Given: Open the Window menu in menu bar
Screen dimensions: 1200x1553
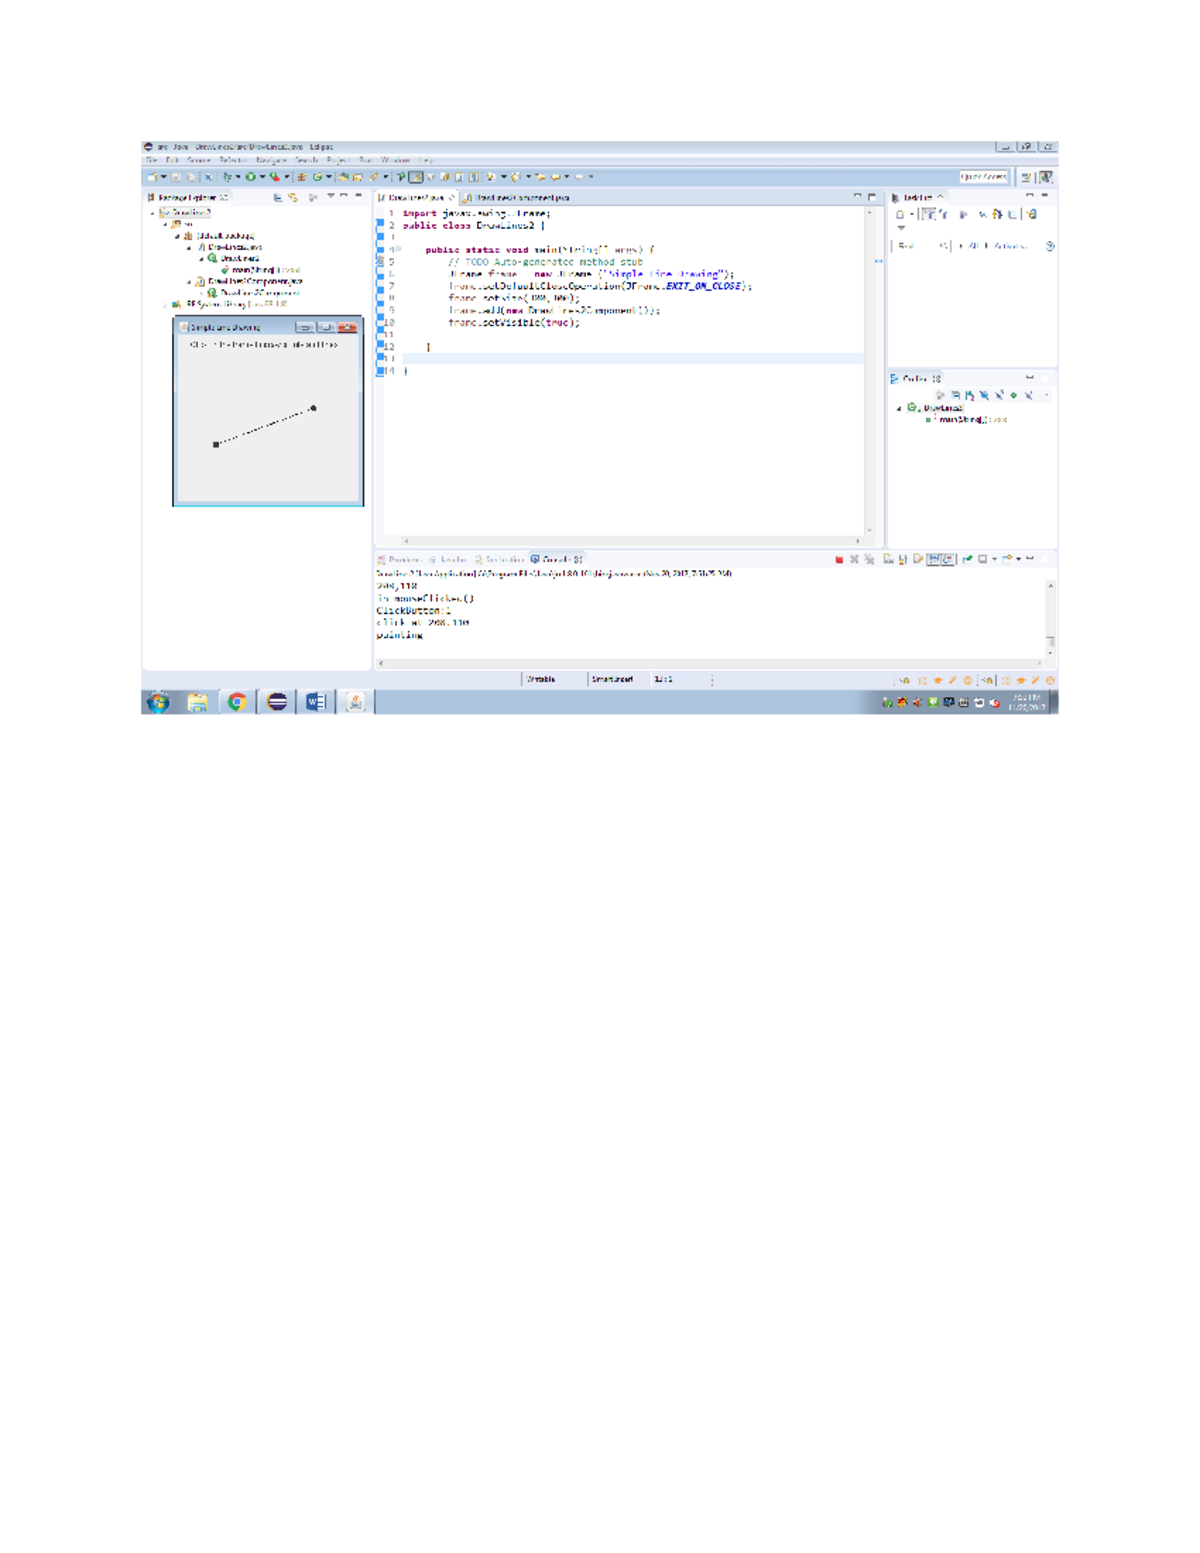Looking at the screenshot, I should (395, 160).
